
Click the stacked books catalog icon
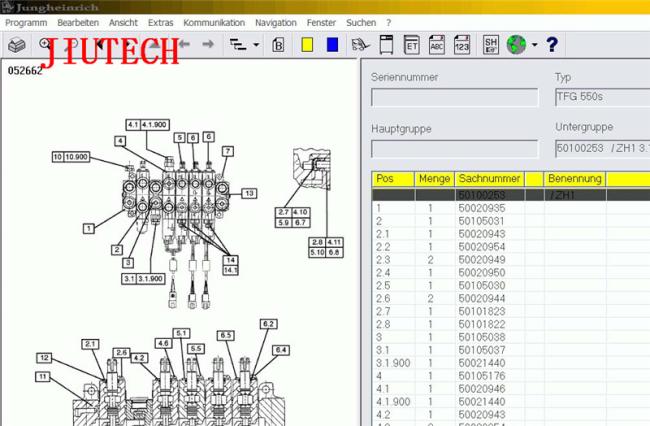tap(16, 45)
